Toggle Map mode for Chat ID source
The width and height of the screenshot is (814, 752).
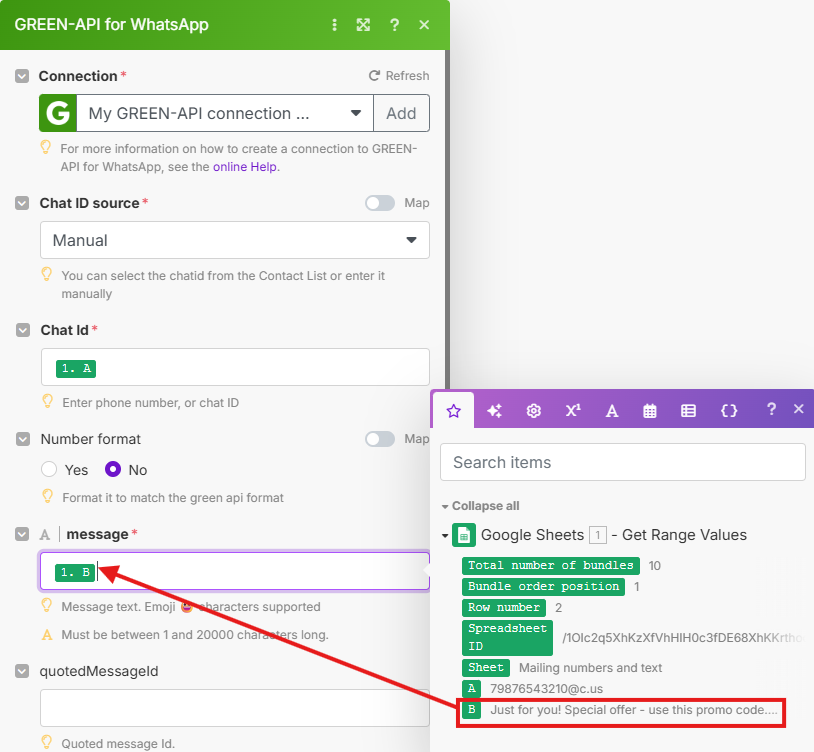tap(380, 203)
